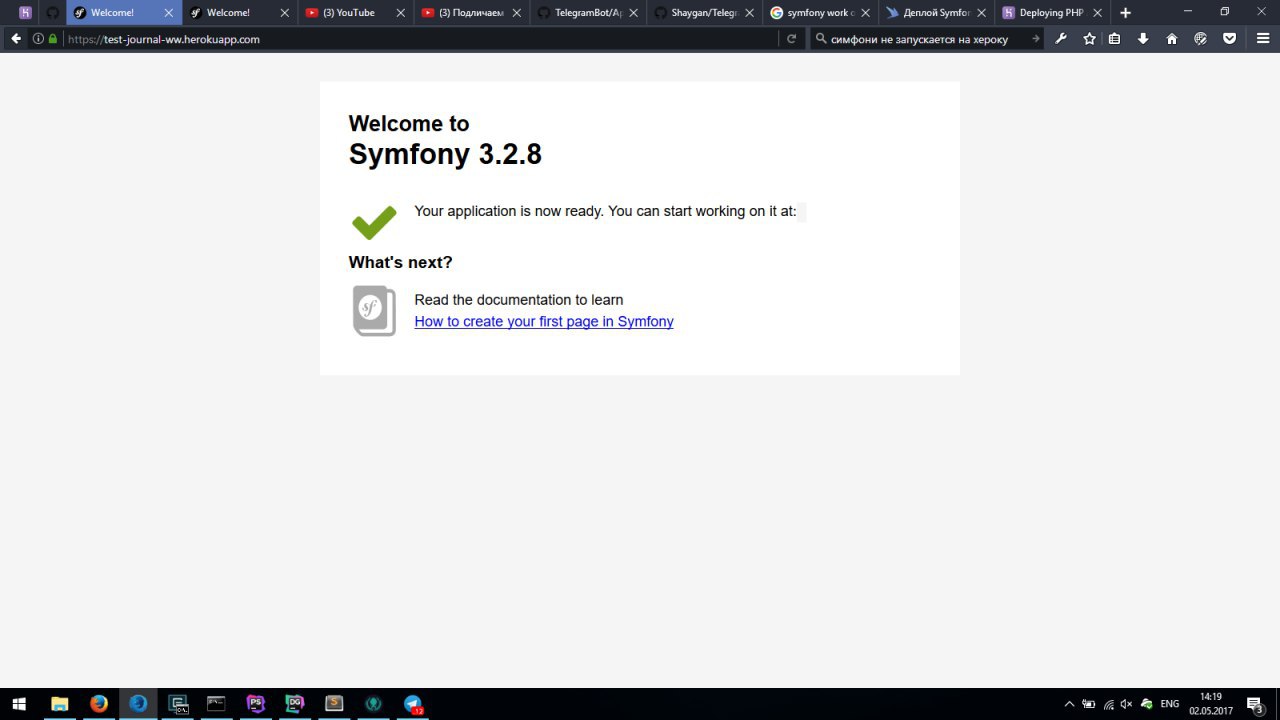Switch to the Деплой Symfony tab
Screen dimensions: 1280x720
point(936,13)
